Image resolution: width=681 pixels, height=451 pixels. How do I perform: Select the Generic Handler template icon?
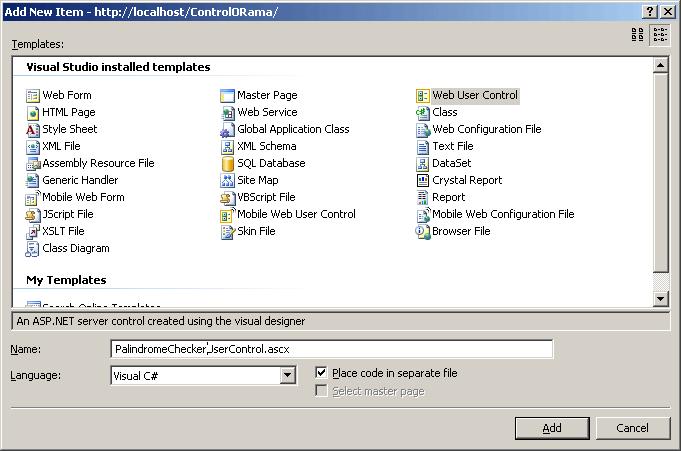[x=33, y=180]
